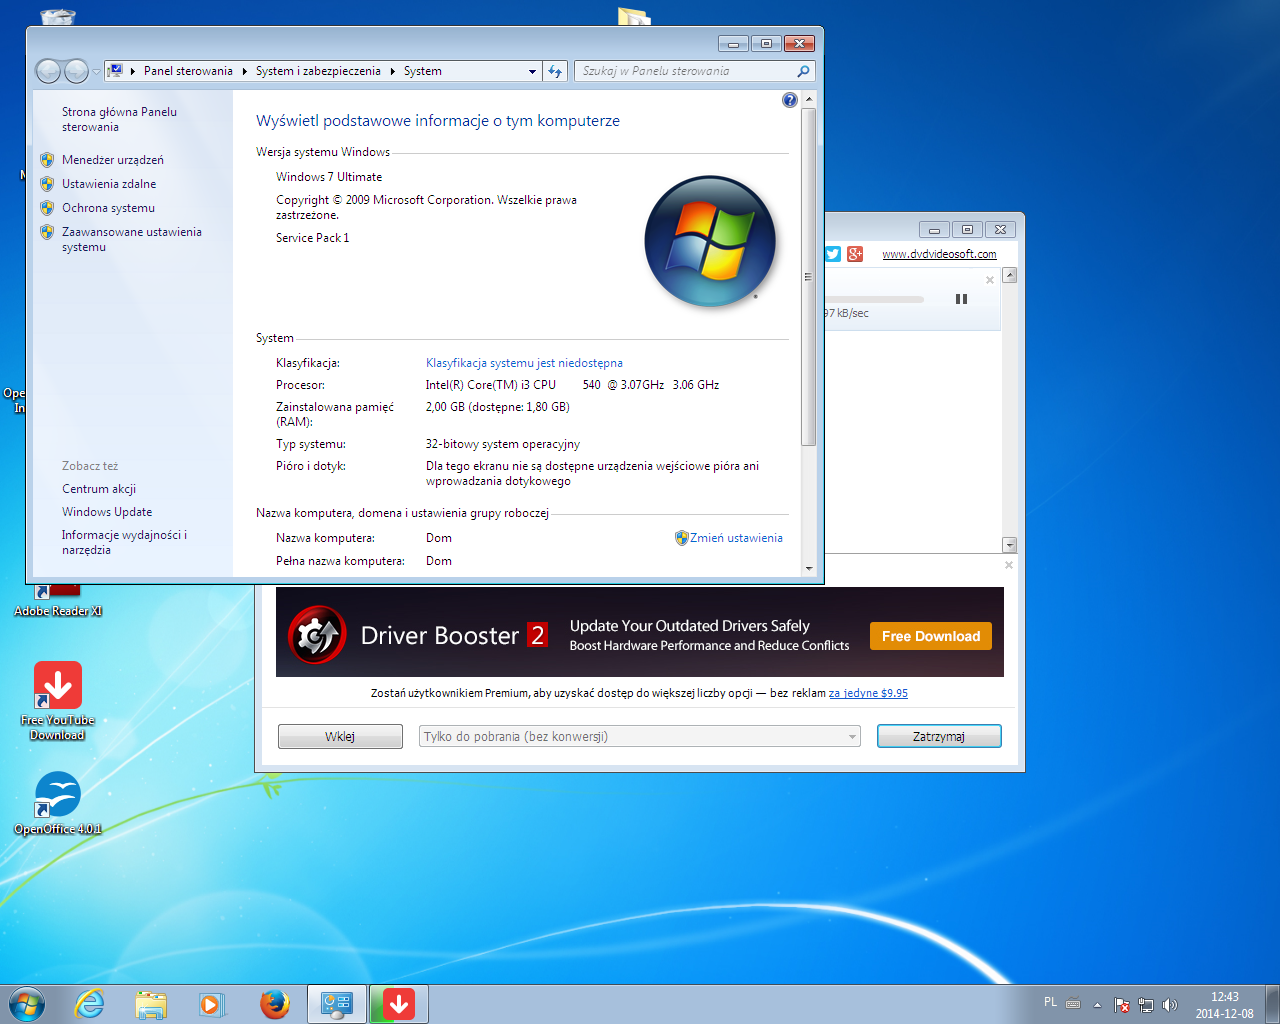The width and height of the screenshot is (1280, 1024).
Task: Open Ochrona systemu settings
Action: click(x=108, y=208)
